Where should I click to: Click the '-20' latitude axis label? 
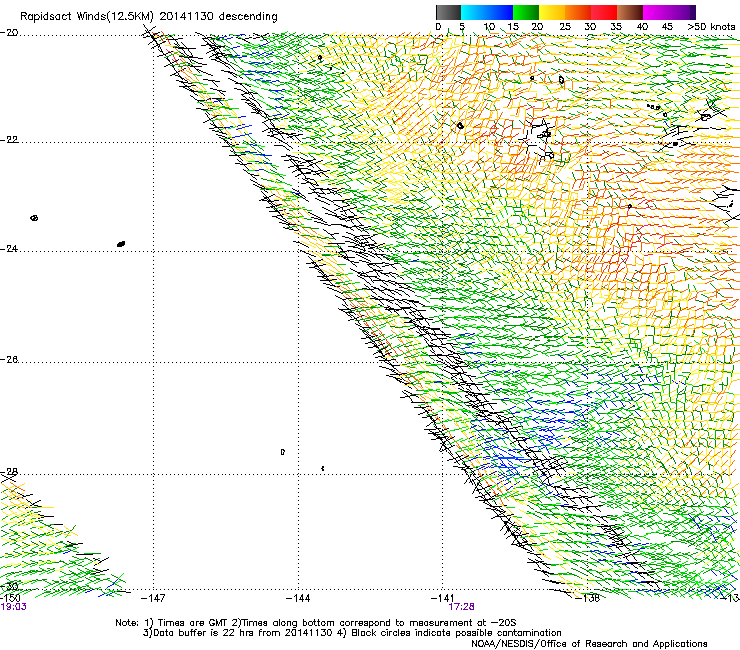pos(9,33)
